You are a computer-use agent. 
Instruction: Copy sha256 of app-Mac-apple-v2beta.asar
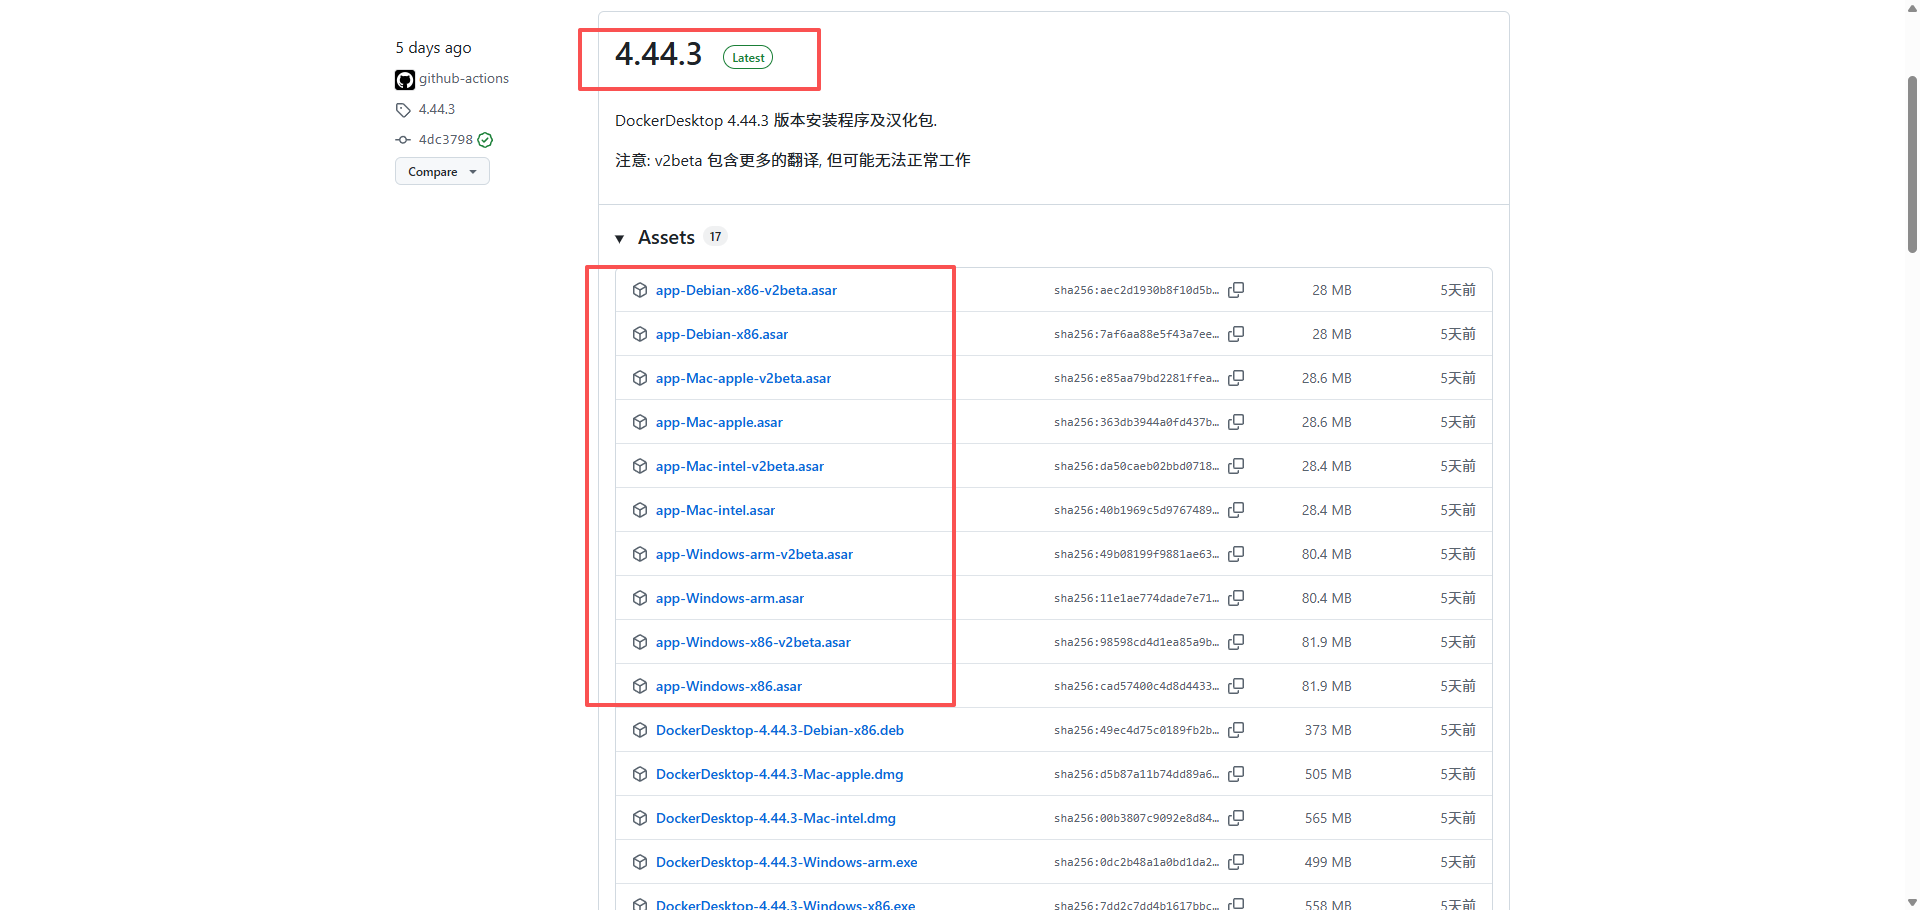(x=1236, y=378)
